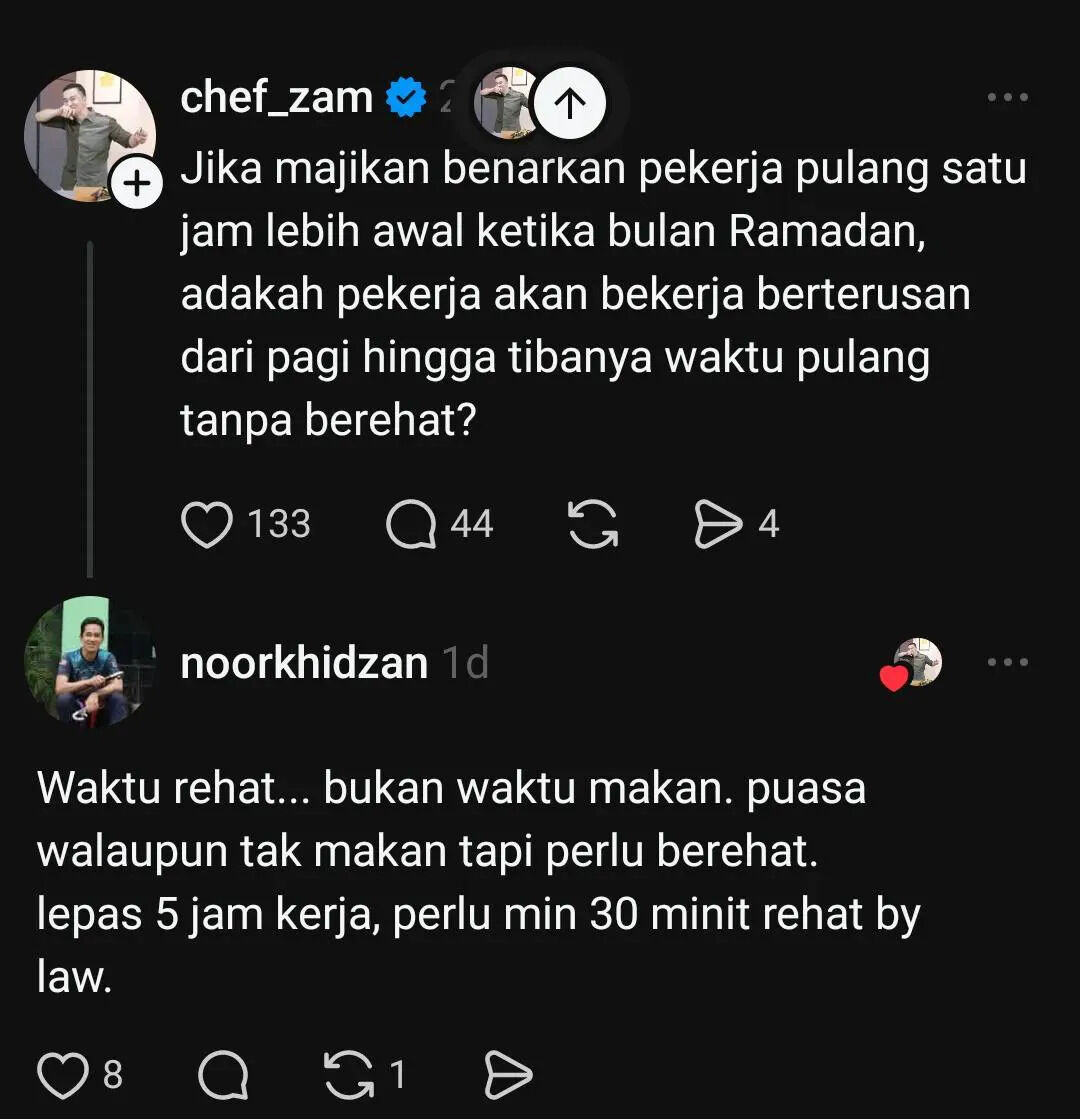Tap small chef_zam avatar beside arrow button

505,103
